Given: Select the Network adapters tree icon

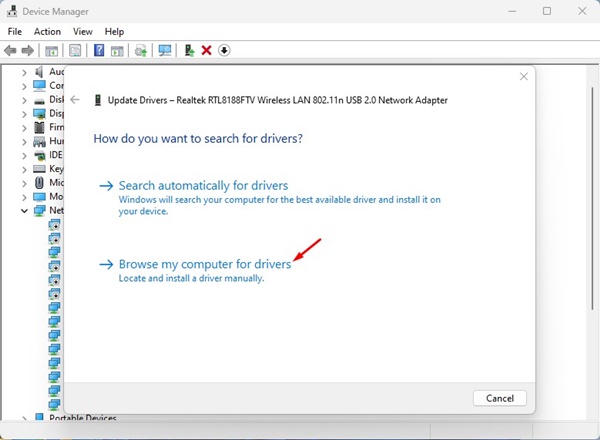Looking at the screenshot, I should pos(39,210).
